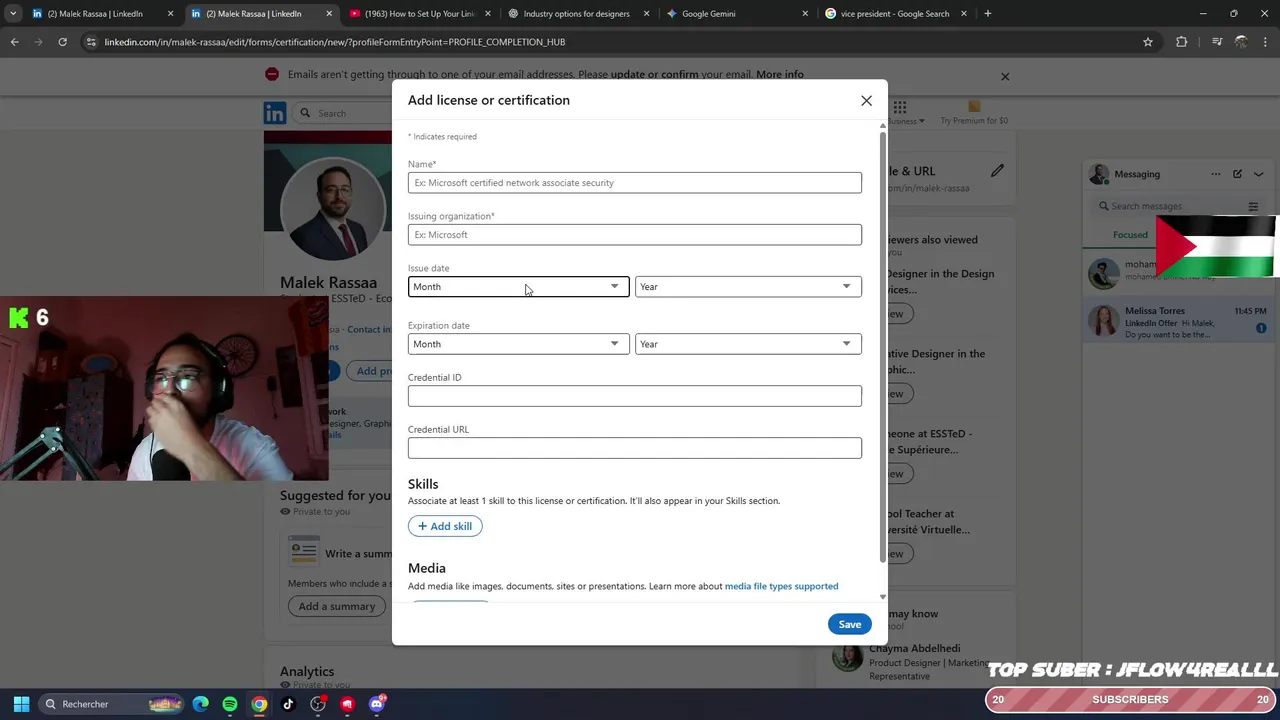Screen dimensions: 1280x720
Task: Open the More info link in the banner
Action: click(780, 74)
